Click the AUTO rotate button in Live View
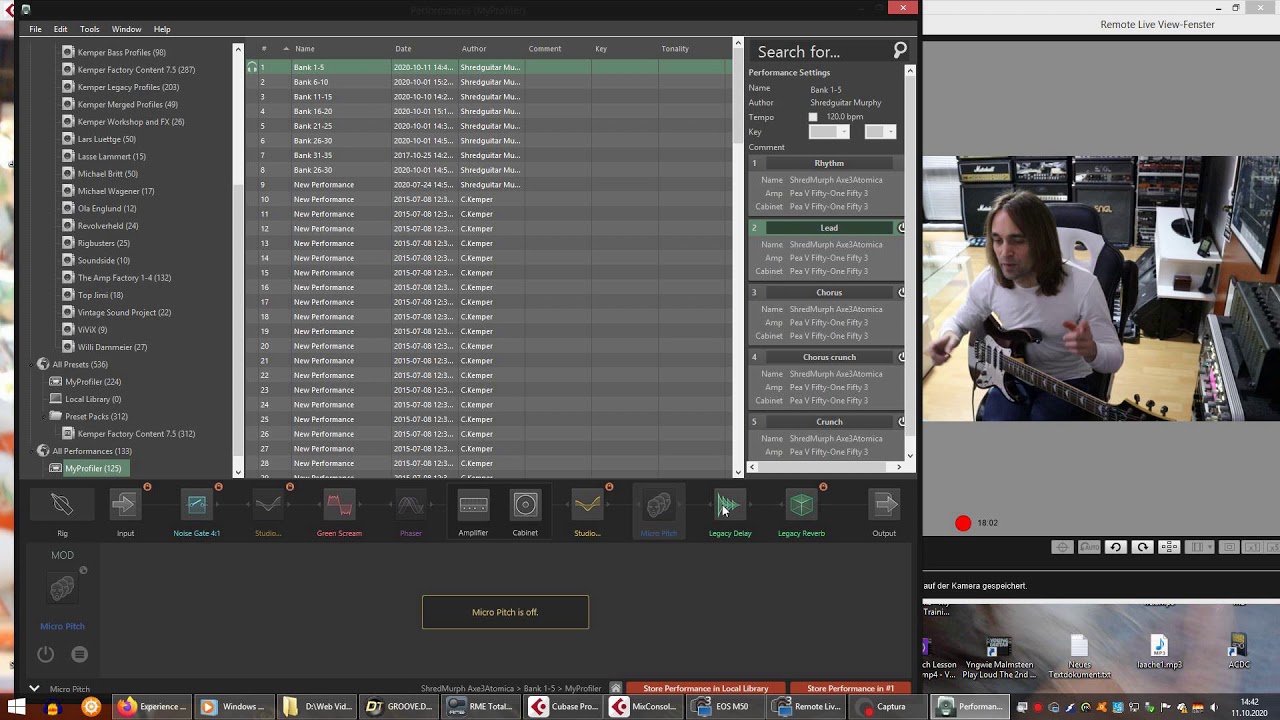This screenshot has height=720, width=1280. click(x=1089, y=547)
